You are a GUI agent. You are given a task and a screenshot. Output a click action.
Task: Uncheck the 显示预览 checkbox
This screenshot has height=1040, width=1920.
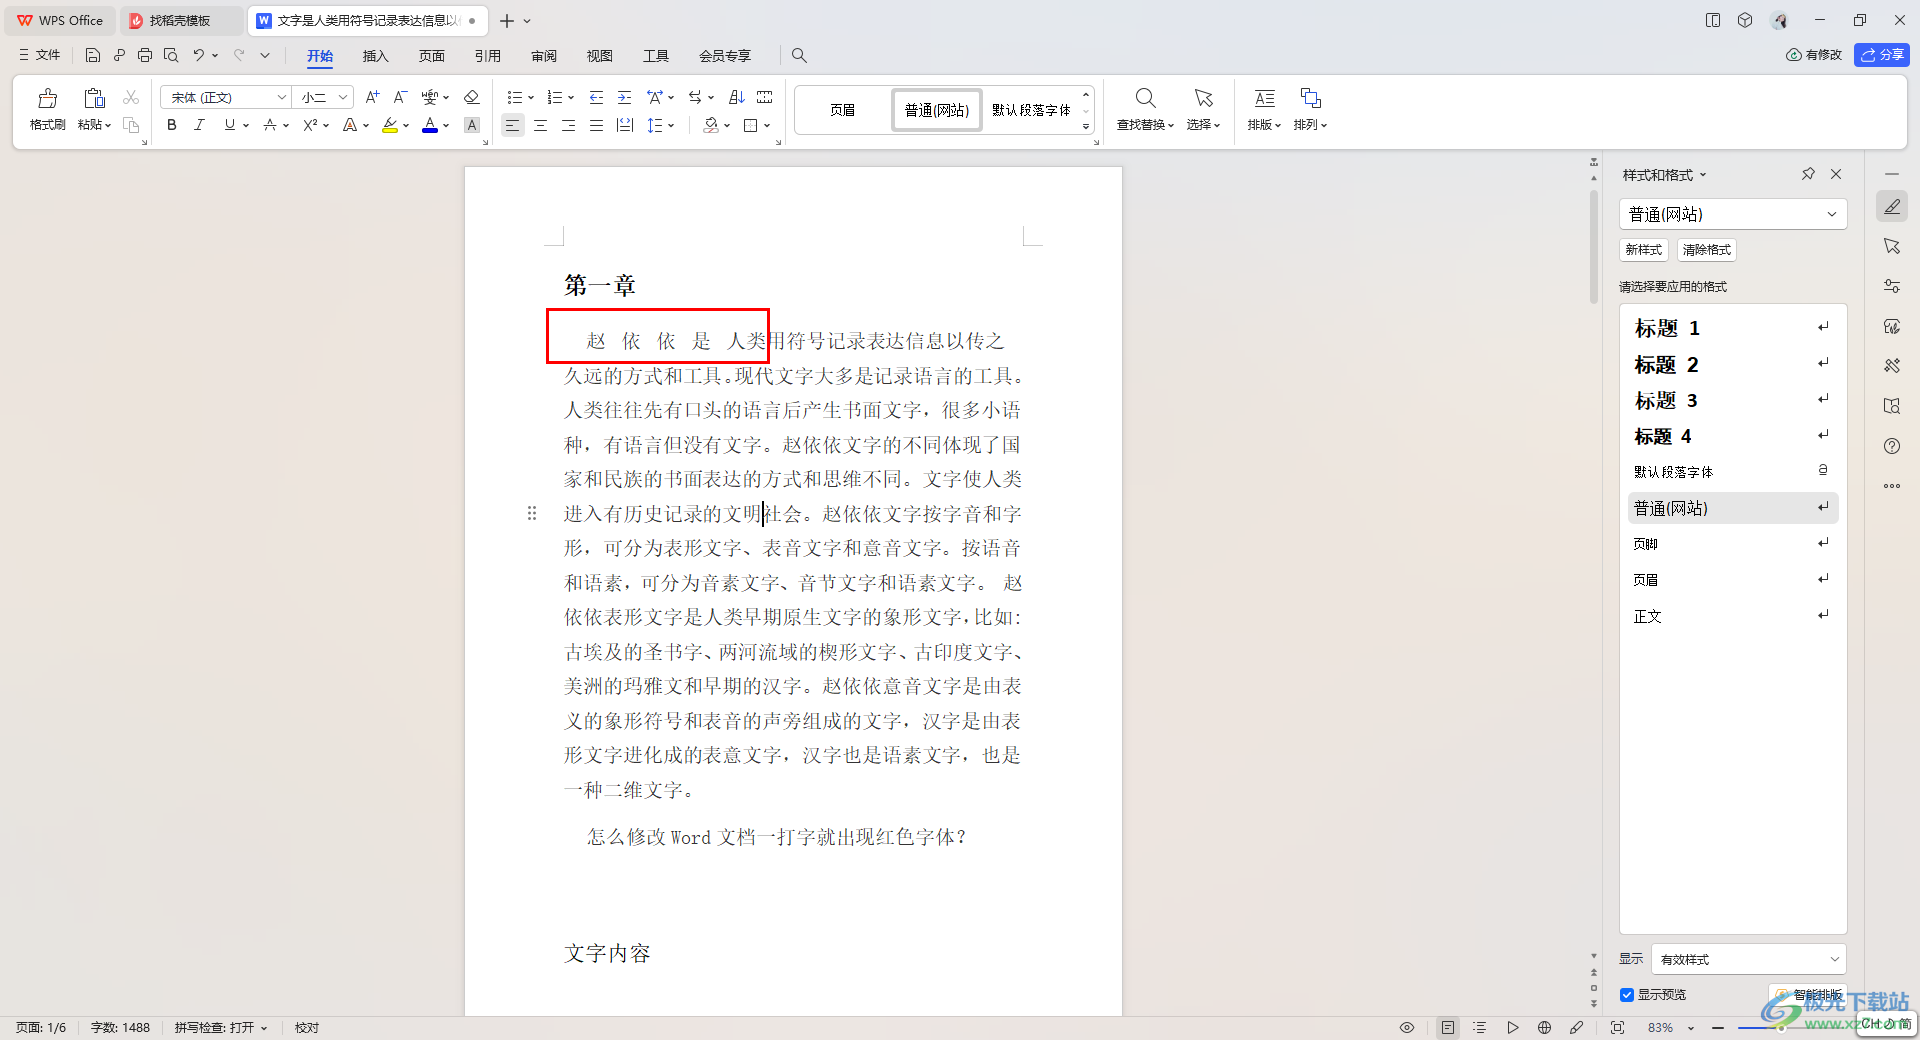[x=1627, y=995]
